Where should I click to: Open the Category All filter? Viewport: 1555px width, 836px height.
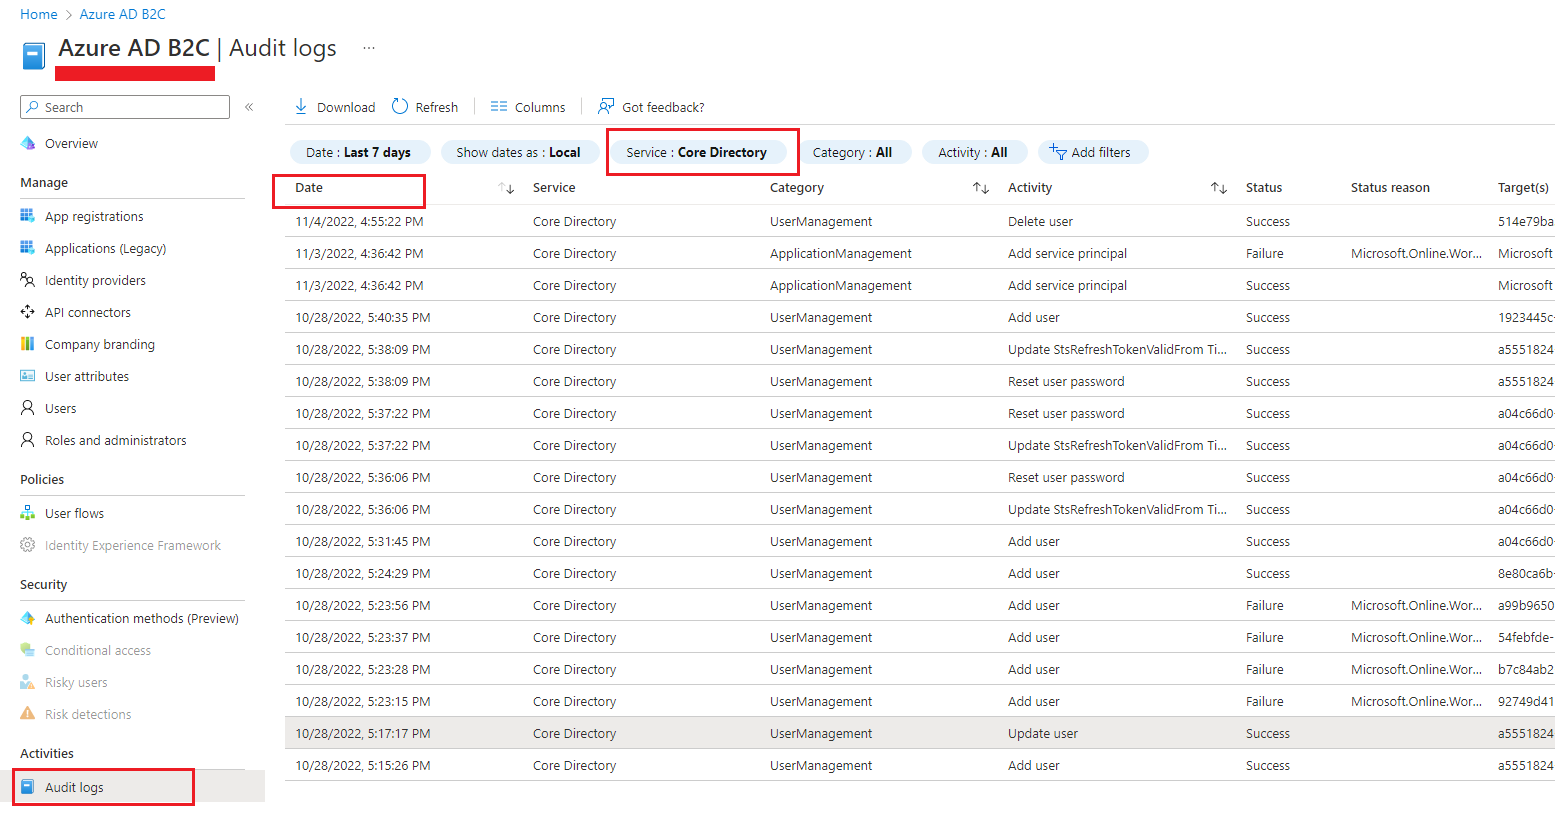click(853, 152)
